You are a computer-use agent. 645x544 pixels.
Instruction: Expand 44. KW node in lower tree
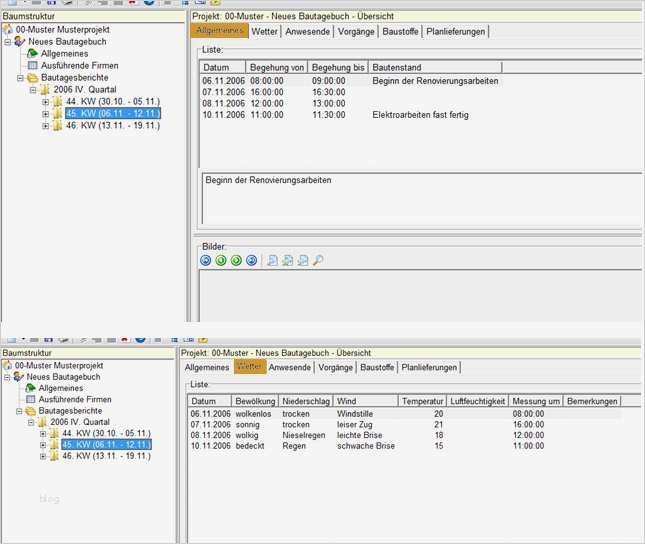[43, 433]
